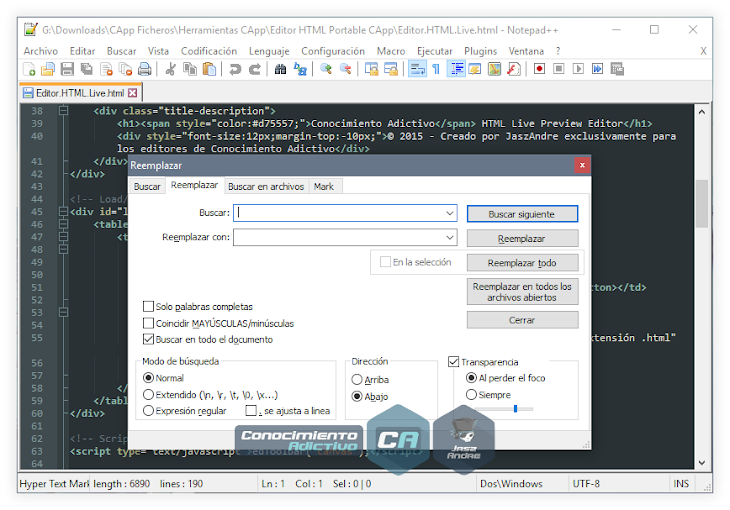Click the Buscar siguiente button
The height and width of the screenshot is (510, 730).
522,214
